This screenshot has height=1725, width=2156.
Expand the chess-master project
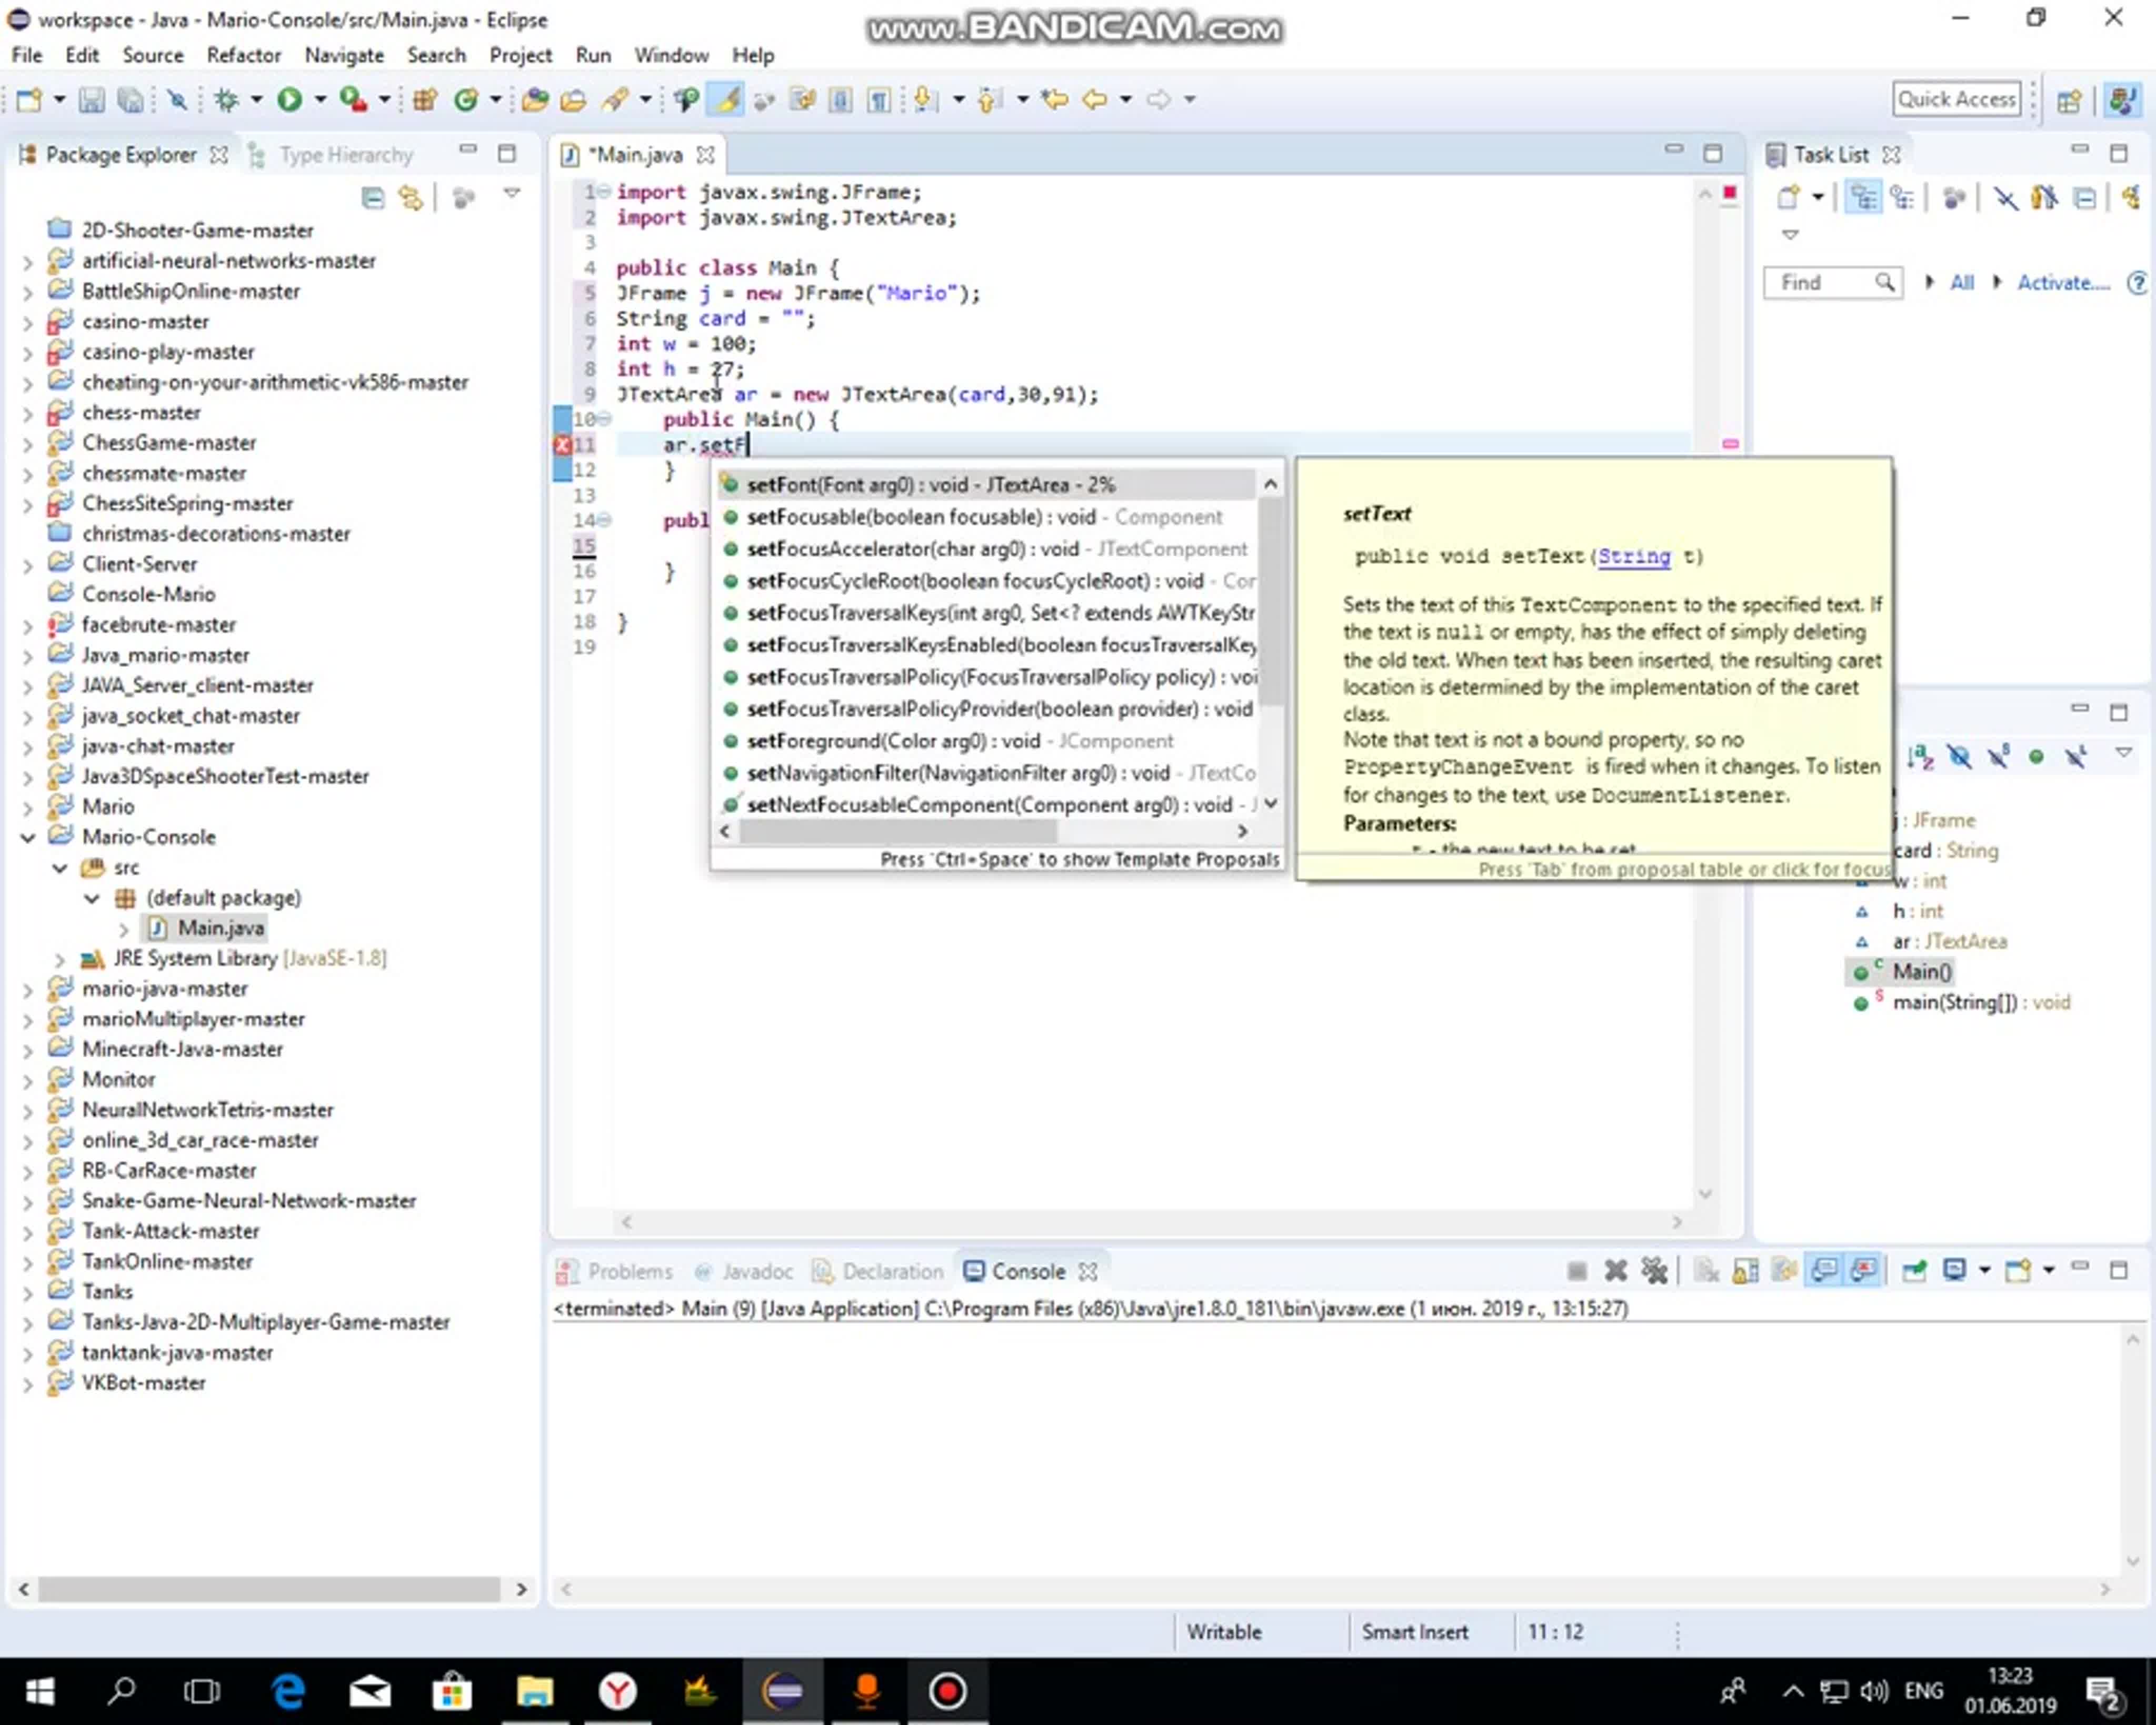(x=28, y=413)
